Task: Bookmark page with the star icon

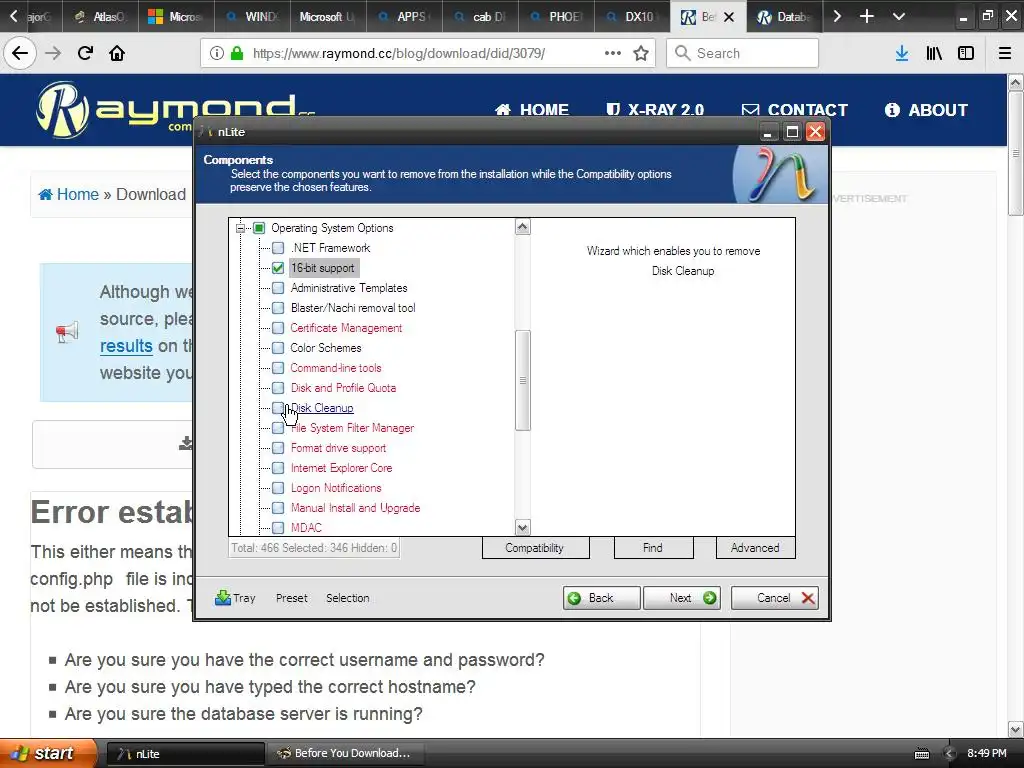Action: pyautogui.click(x=641, y=53)
